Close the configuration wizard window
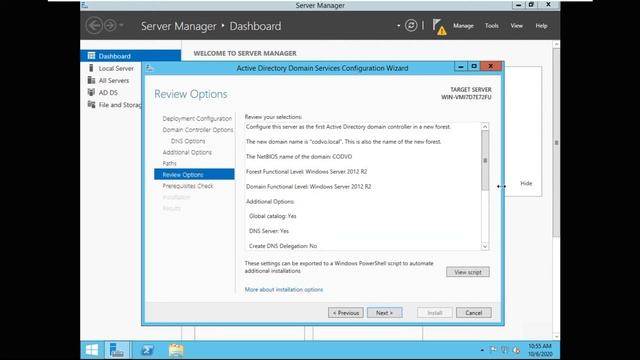The width and height of the screenshot is (640, 360). click(491, 66)
